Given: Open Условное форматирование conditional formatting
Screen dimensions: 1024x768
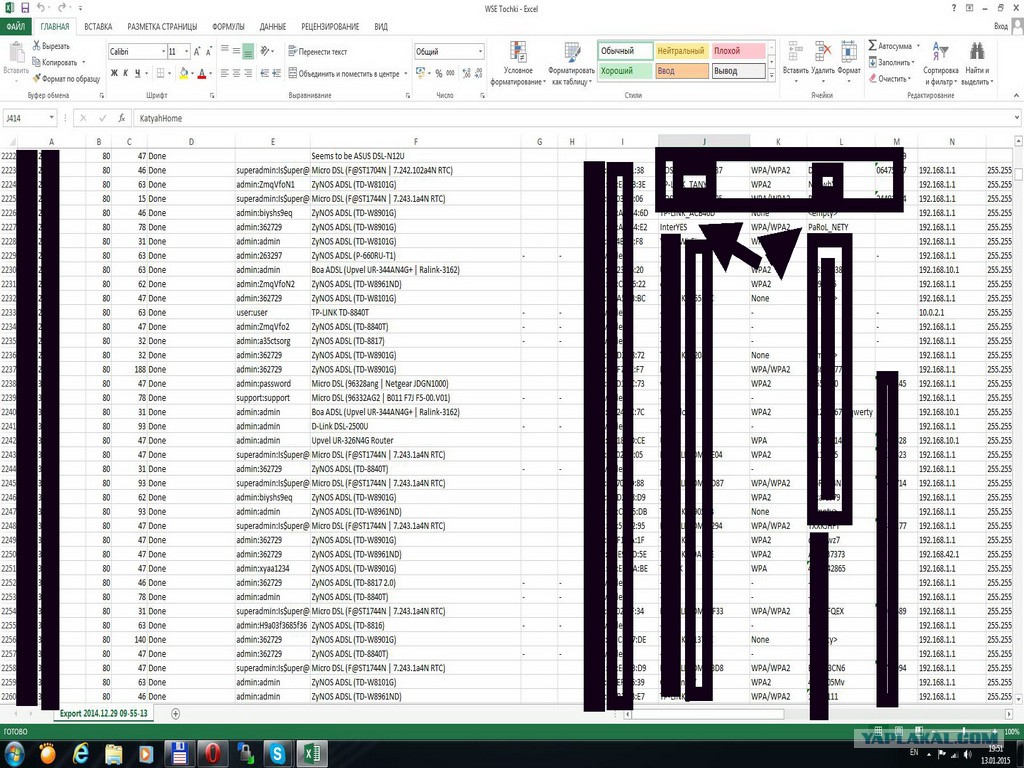Looking at the screenshot, I should (519, 63).
